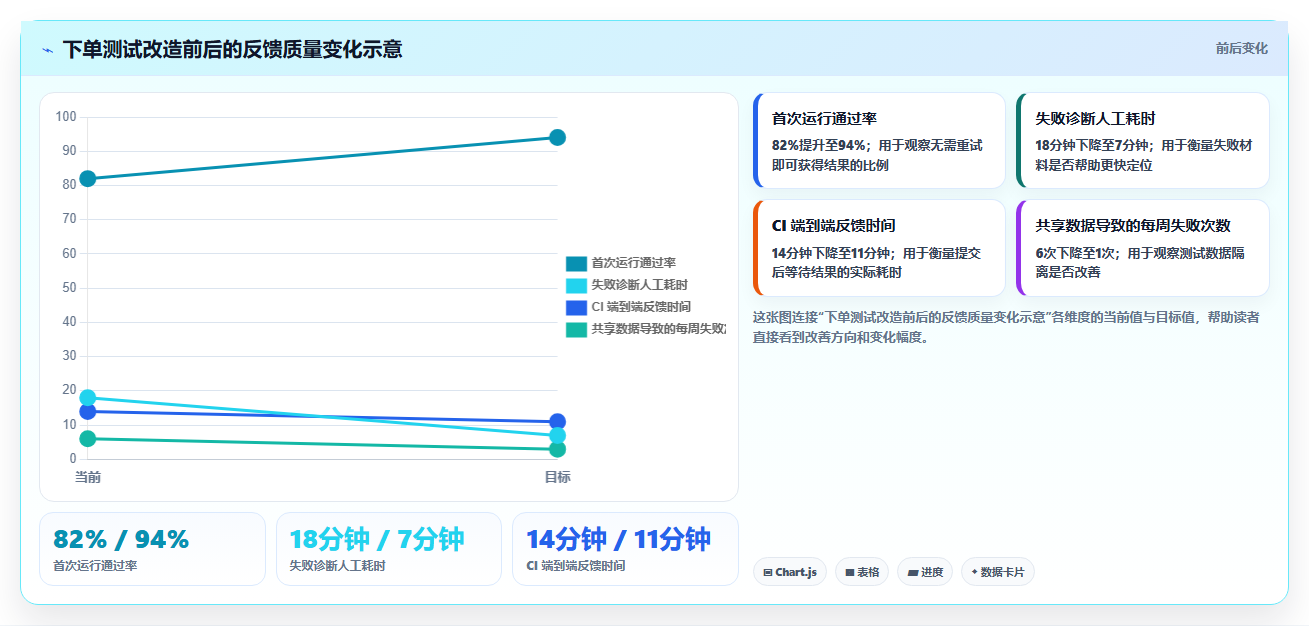Click the CI 端到端反馈时间 point at 目标
Viewport: 1309px width, 626px height.
point(557,422)
